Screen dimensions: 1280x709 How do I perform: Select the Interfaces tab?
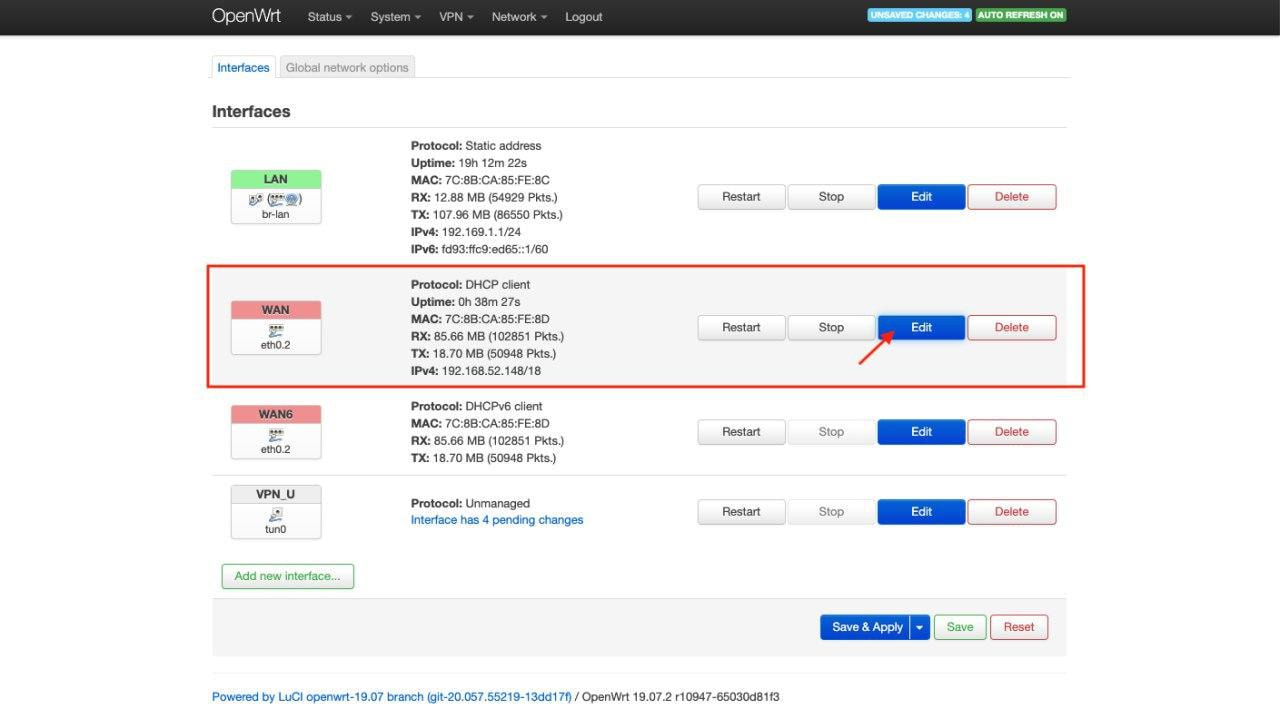[x=243, y=68]
